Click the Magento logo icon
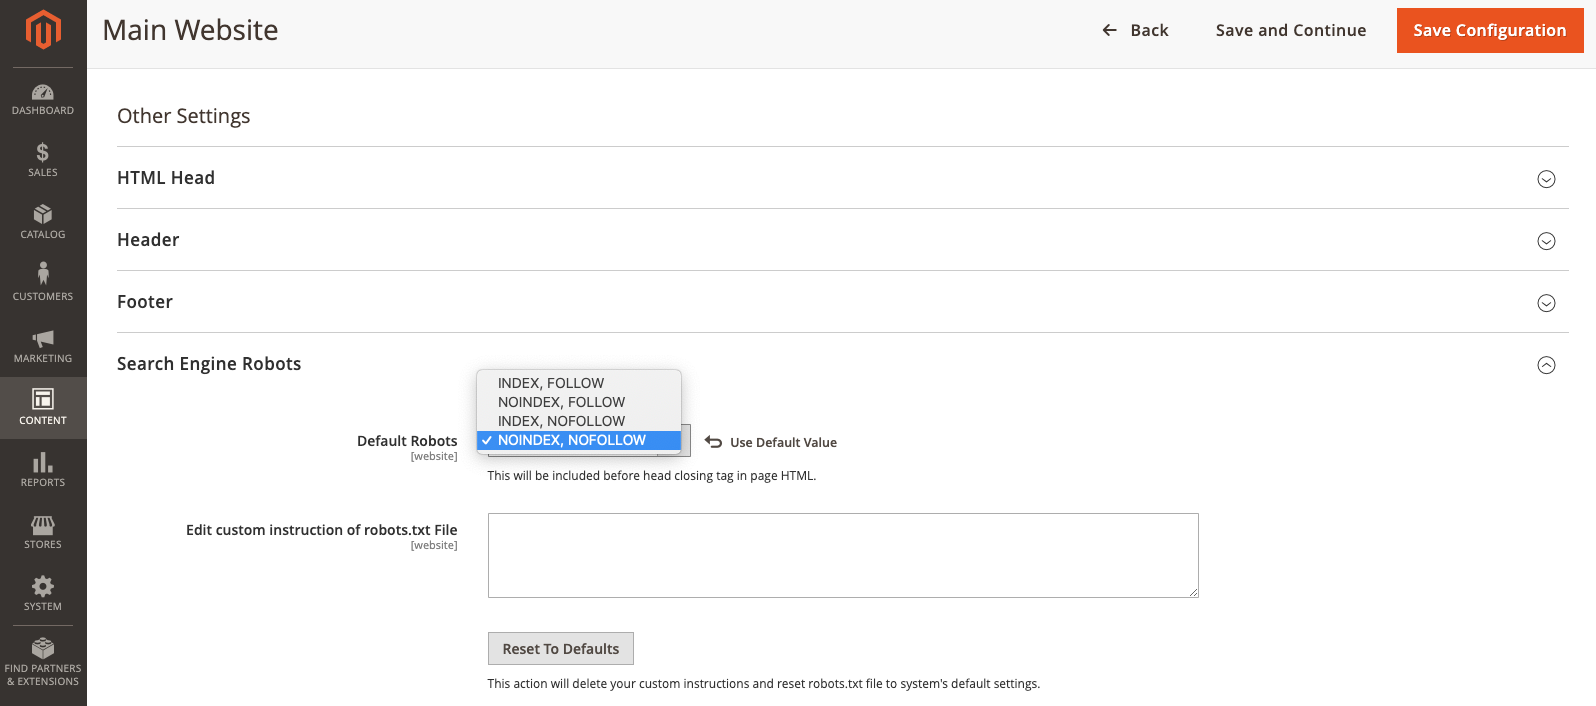 click(x=43, y=30)
